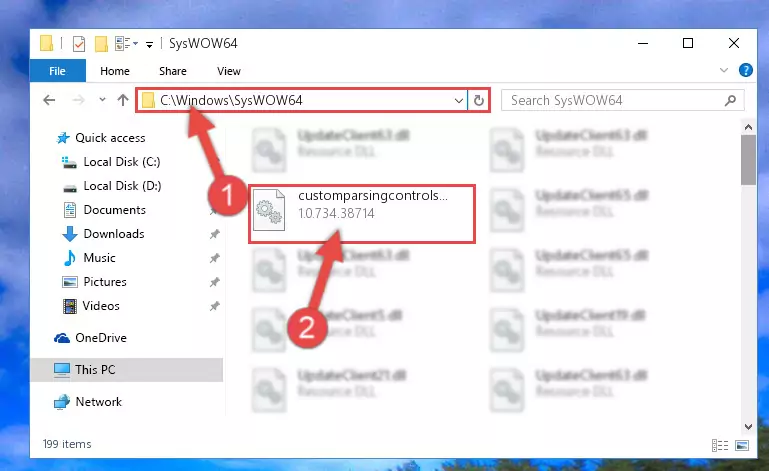Click the 199 items status text
Viewport: 769px width, 471px height.
(67, 444)
